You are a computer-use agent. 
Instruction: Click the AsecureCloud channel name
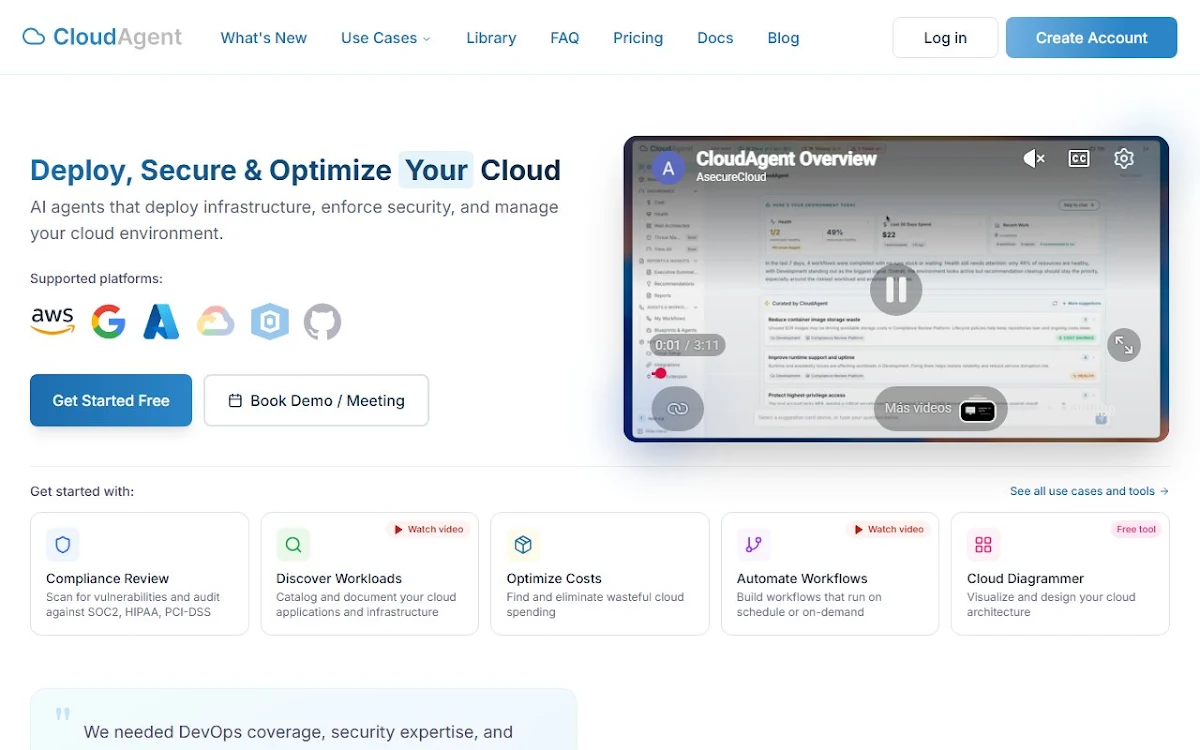tap(731, 177)
